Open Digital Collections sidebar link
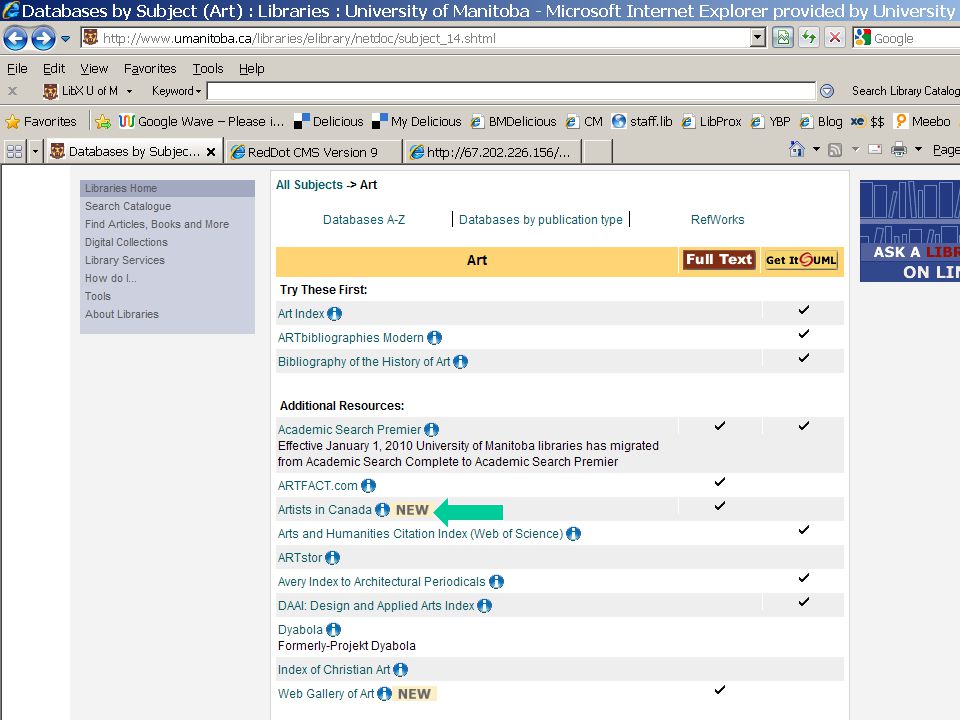Screen dimensions: 960x720 126,242
